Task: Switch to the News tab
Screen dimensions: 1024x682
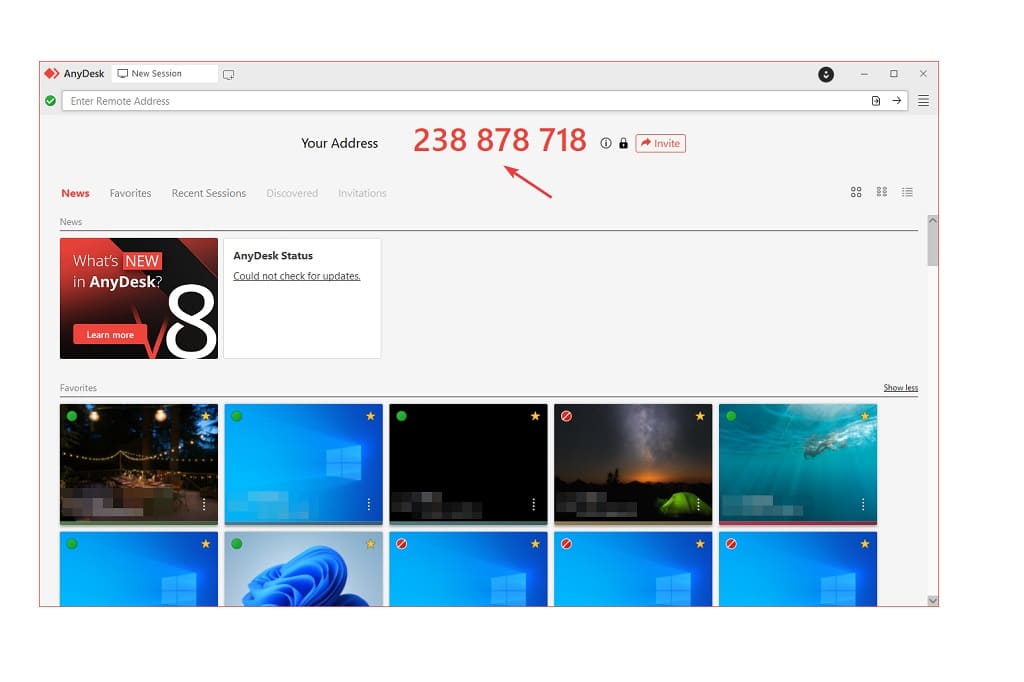Action: [x=75, y=193]
